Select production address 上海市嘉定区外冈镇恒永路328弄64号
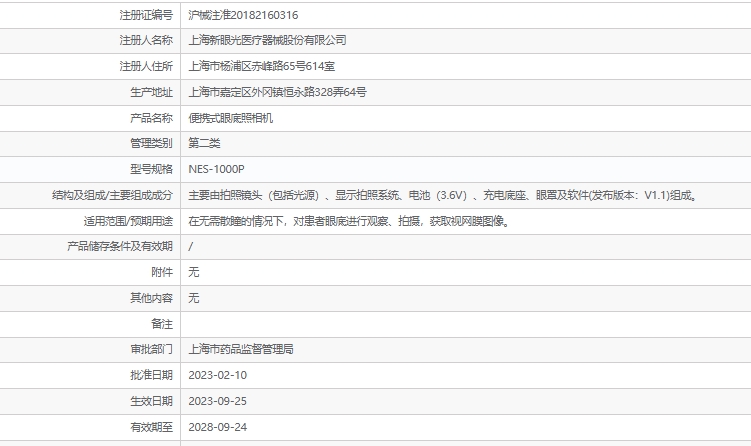 click(x=277, y=92)
